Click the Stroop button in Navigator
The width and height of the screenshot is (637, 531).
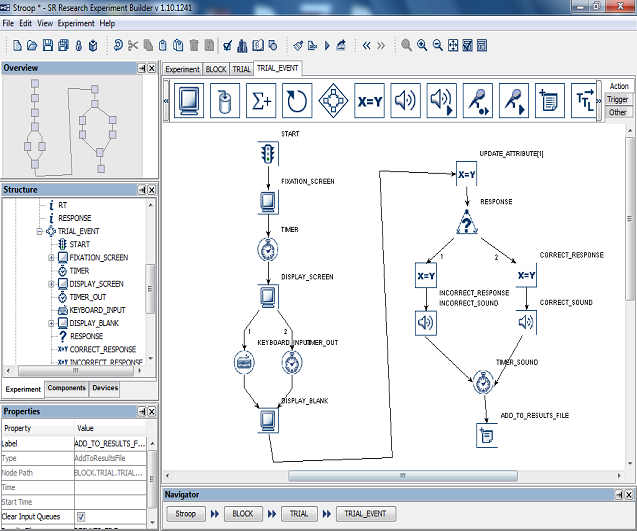[x=186, y=514]
